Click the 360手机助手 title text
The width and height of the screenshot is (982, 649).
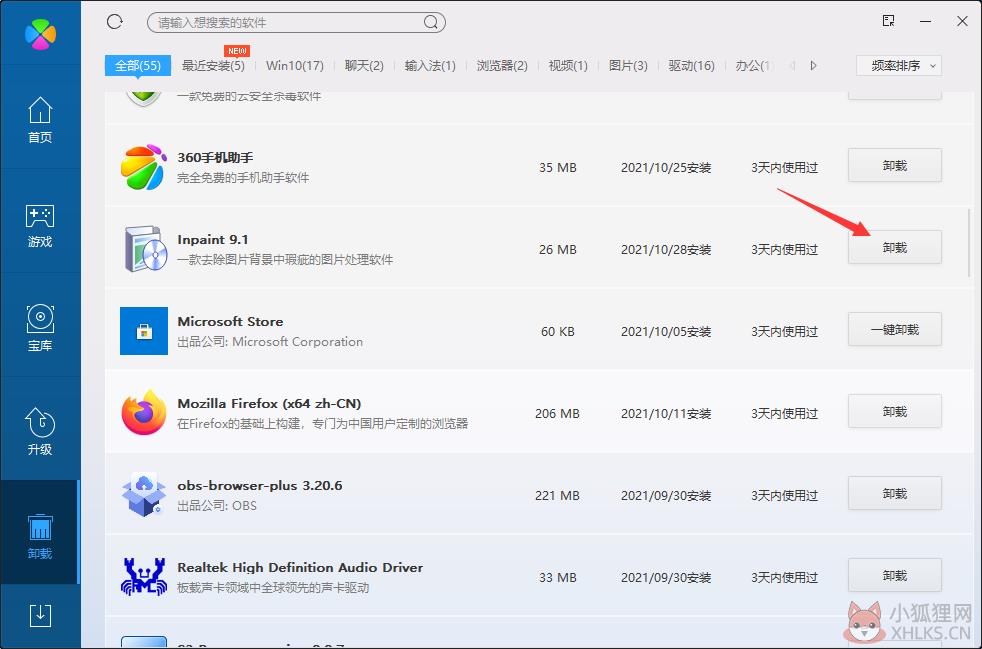click(215, 157)
